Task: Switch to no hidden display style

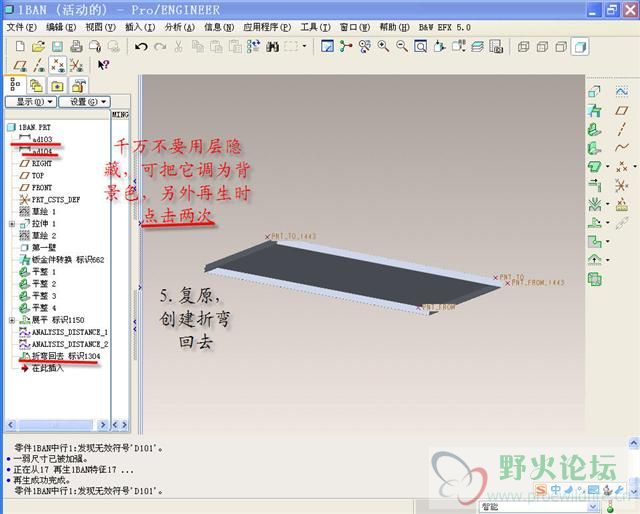Action: [x=561, y=47]
